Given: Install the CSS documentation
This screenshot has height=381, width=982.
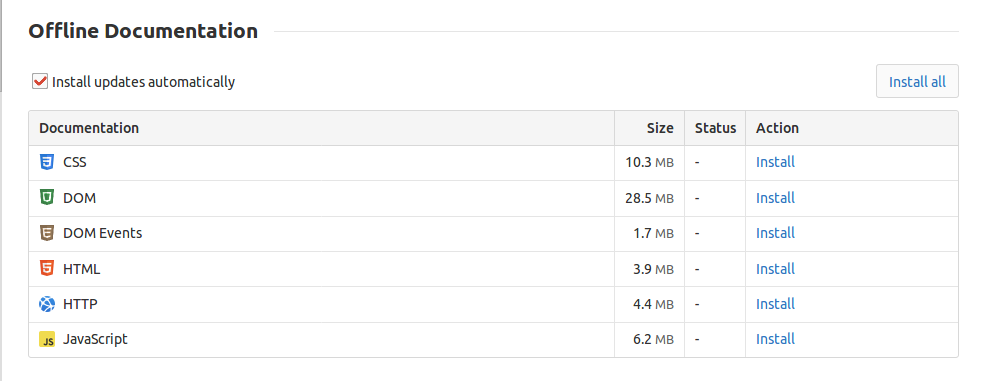Looking at the screenshot, I should [775, 162].
